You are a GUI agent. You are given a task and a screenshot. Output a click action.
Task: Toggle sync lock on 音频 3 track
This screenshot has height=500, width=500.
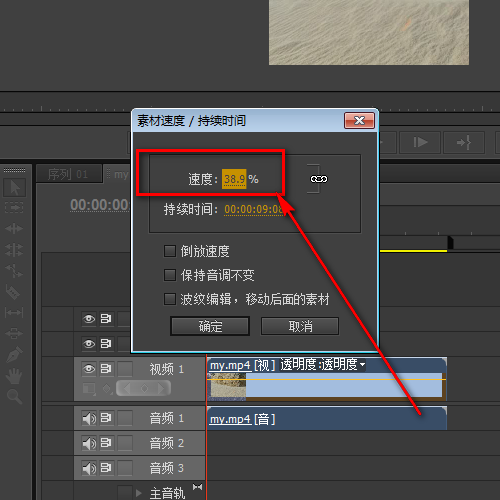(x=106, y=468)
